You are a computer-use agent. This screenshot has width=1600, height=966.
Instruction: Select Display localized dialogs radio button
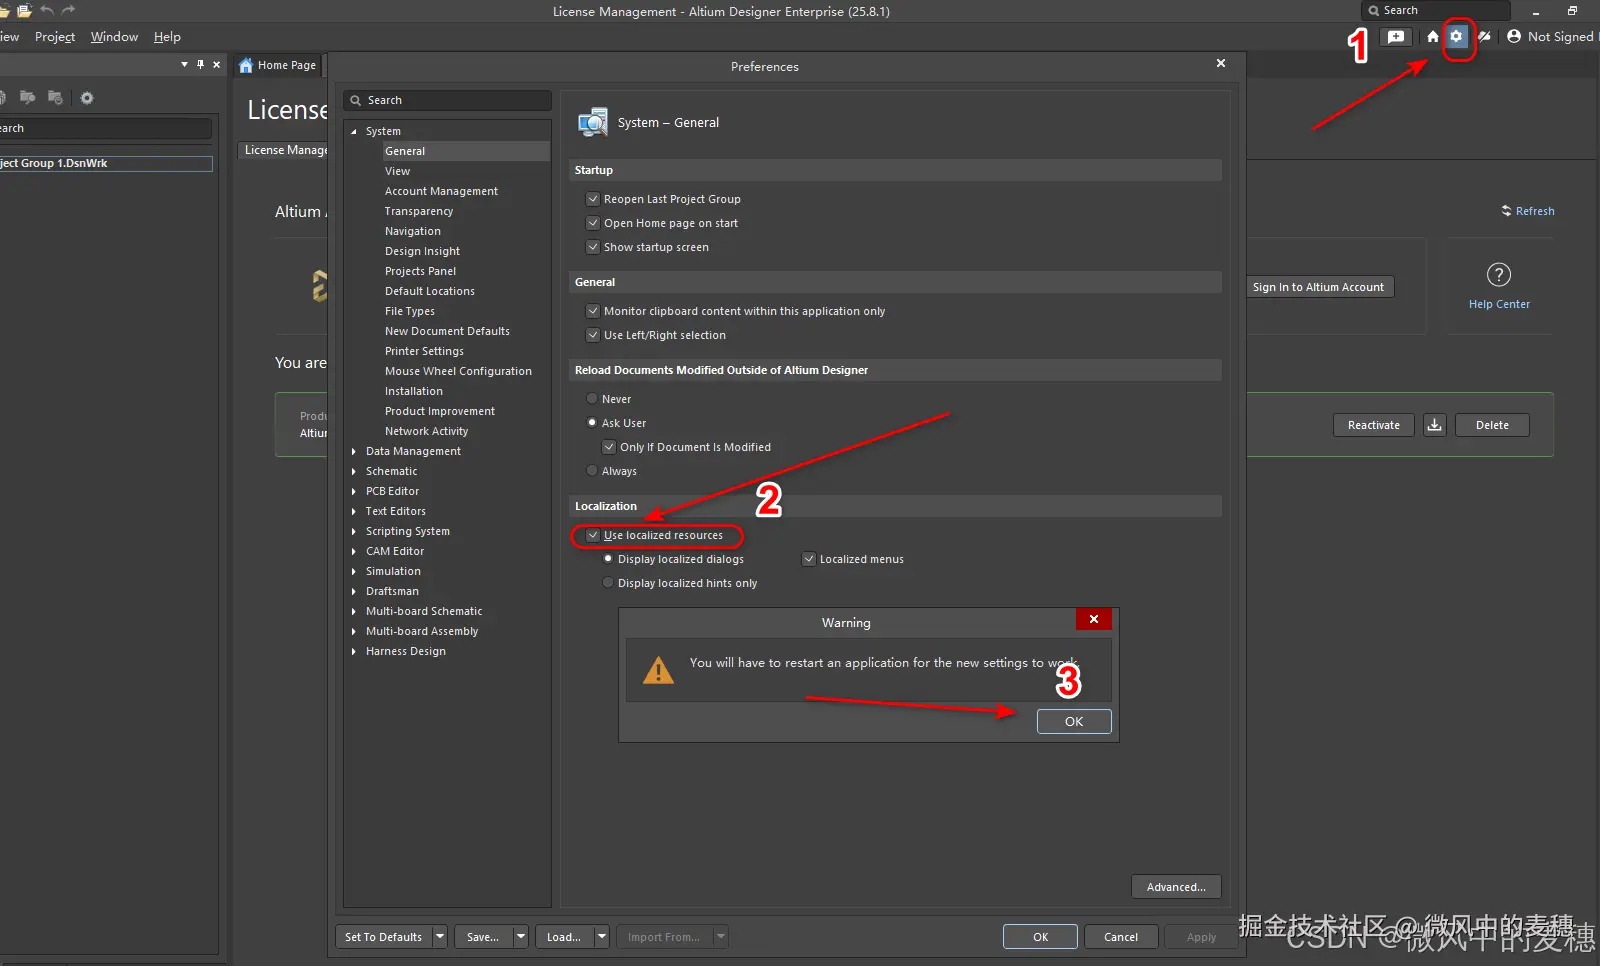[x=608, y=559]
